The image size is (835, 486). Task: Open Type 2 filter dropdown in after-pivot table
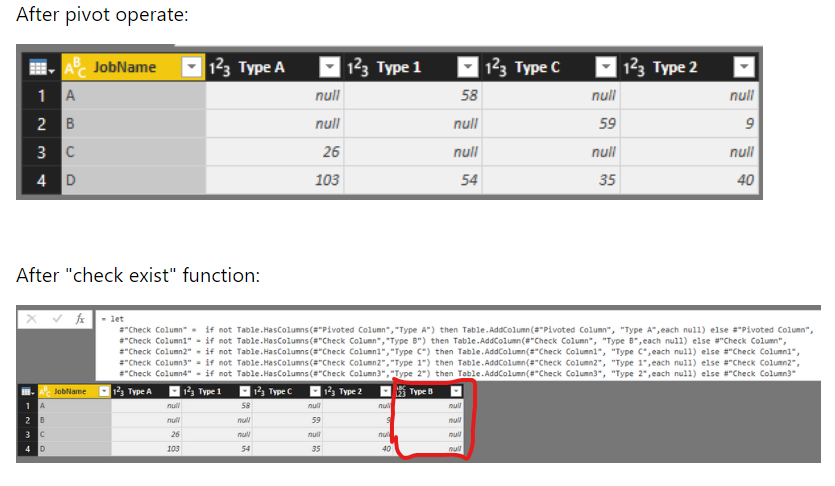tap(744, 67)
